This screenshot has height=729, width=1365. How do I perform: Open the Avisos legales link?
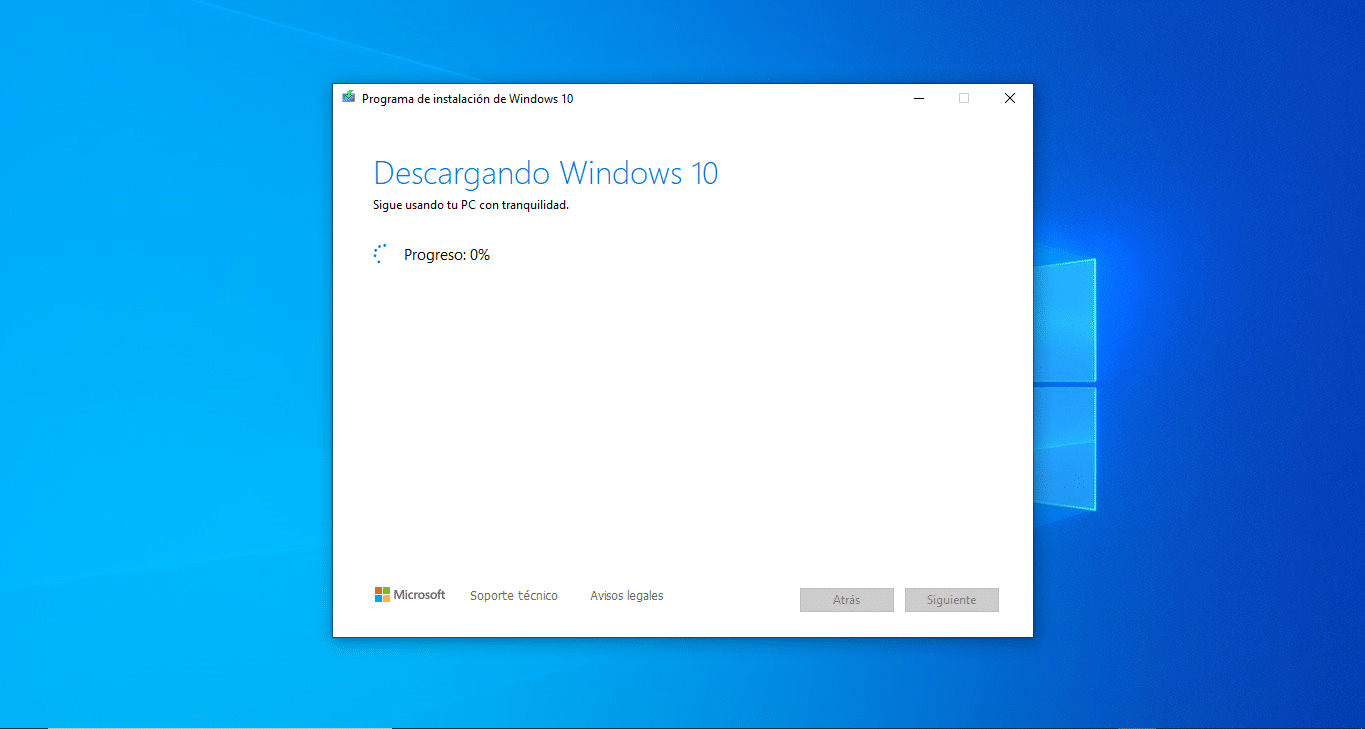tap(626, 596)
